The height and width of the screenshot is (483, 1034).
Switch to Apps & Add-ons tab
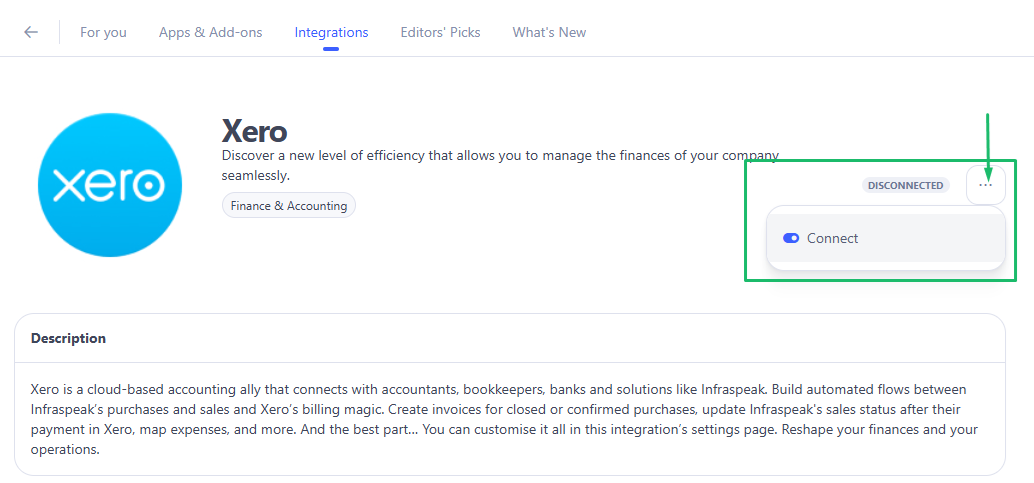(x=210, y=32)
